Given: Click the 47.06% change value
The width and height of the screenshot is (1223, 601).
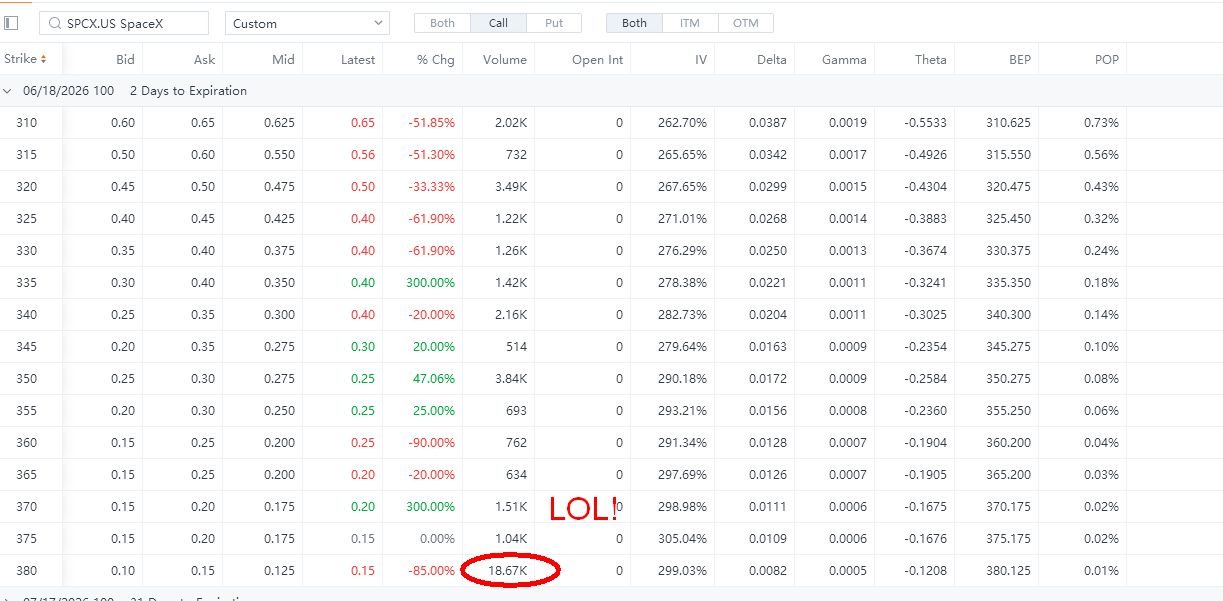Looking at the screenshot, I should (434, 379).
